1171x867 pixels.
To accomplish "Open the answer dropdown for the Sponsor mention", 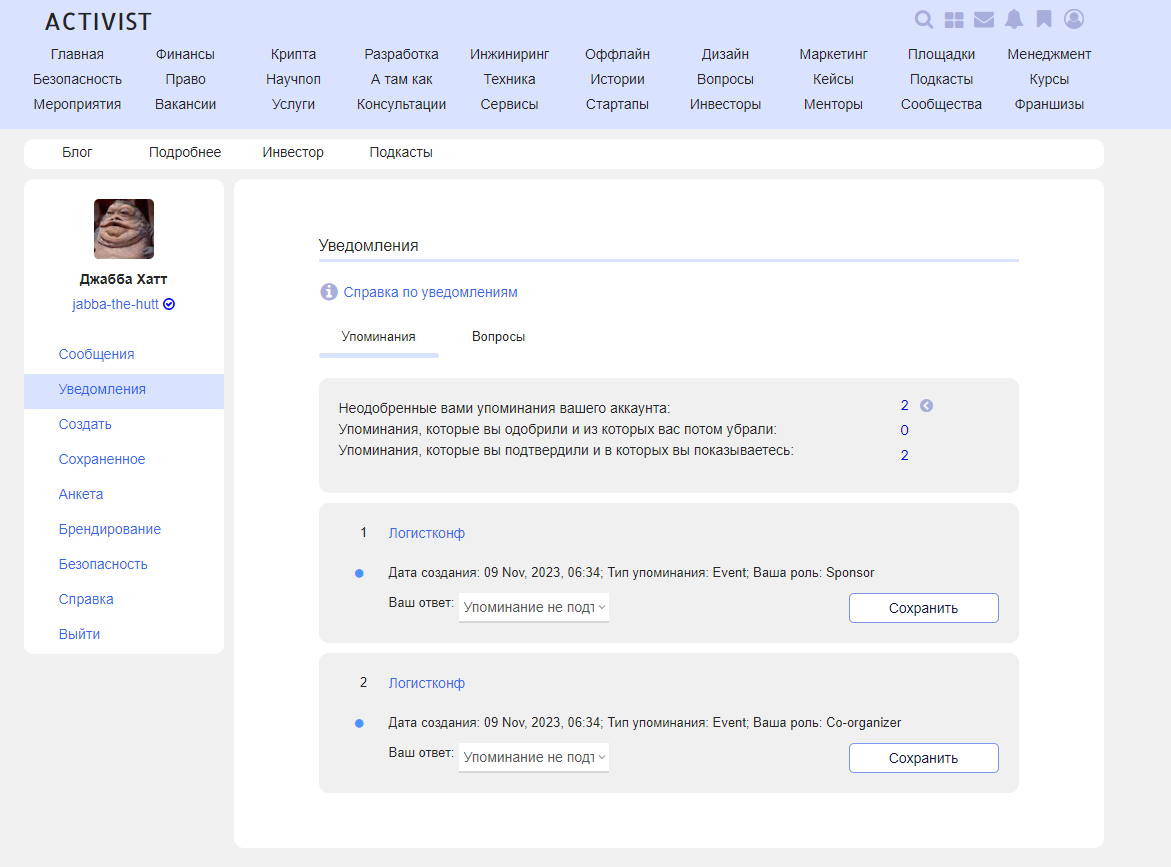I will pos(534,607).
